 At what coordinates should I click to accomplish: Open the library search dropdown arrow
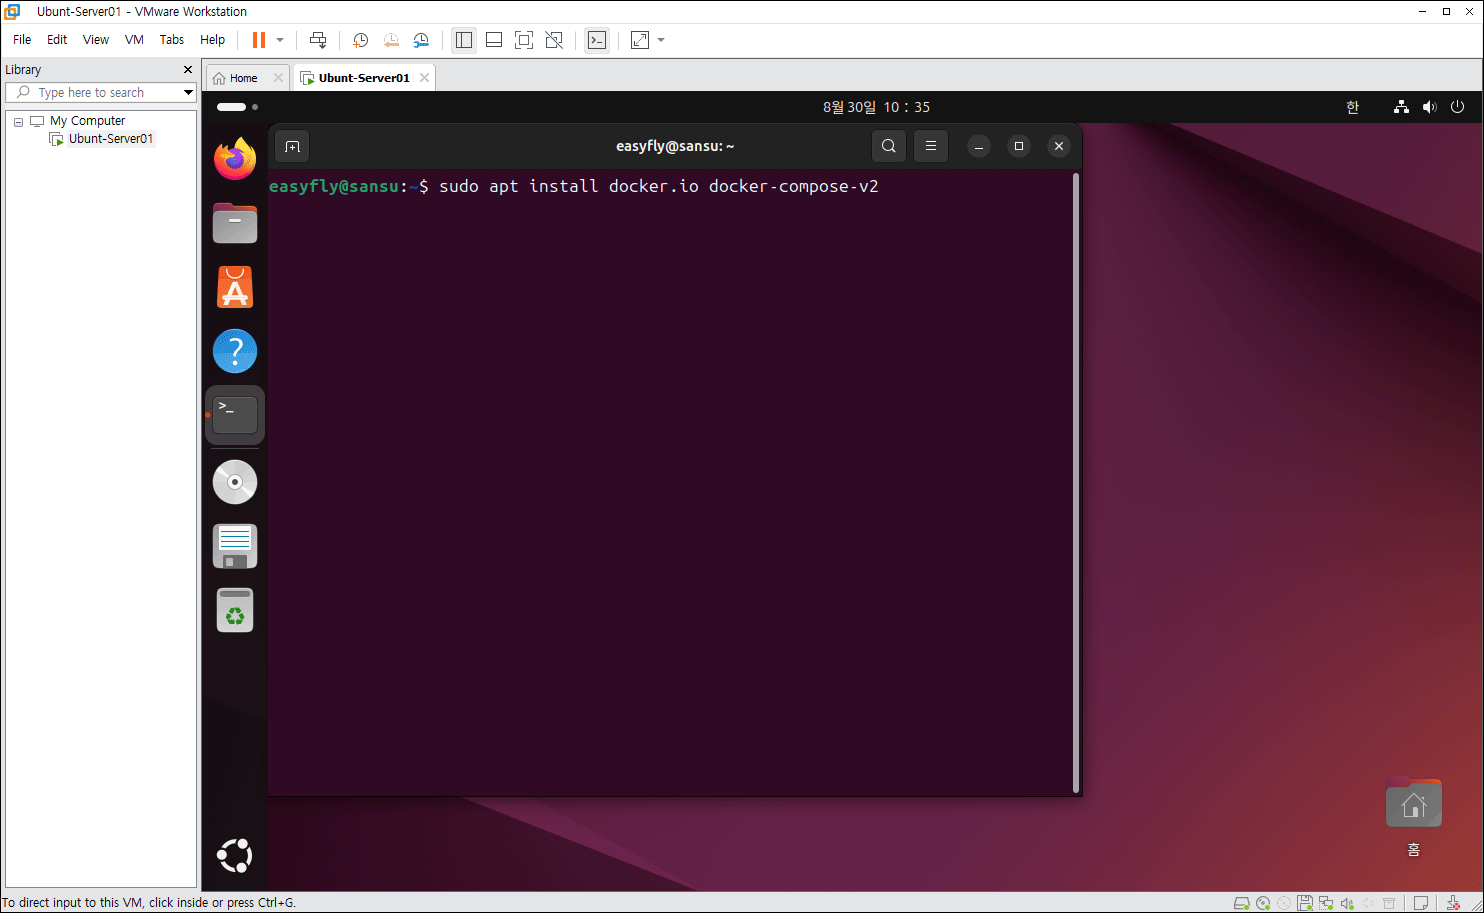(x=188, y=92)
